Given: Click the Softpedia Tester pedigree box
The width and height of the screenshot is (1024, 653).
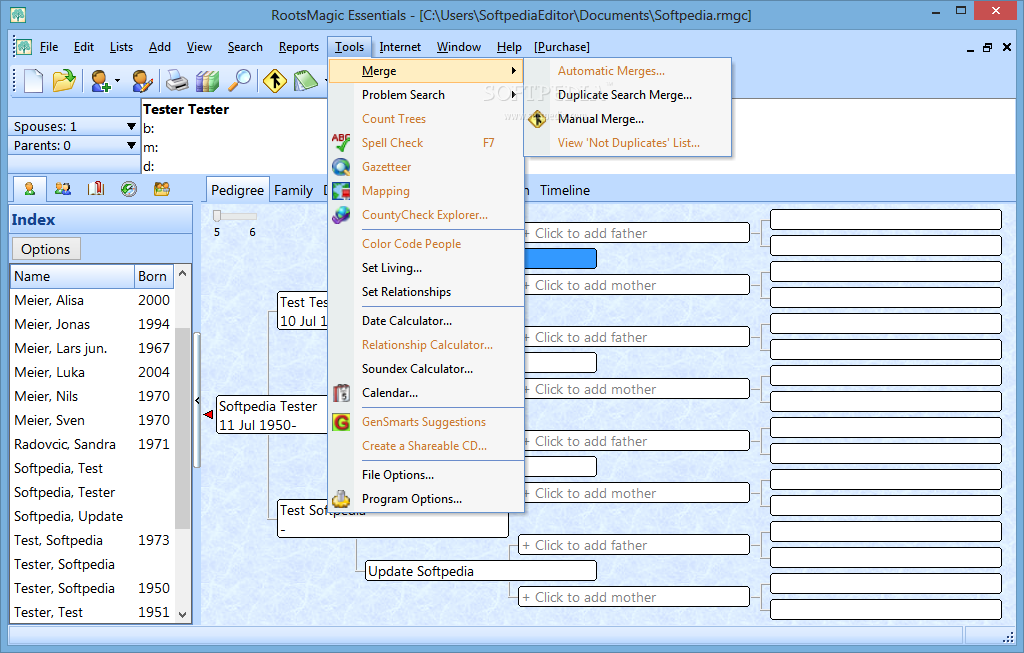Looking at the screenshot, I should pos(272,415).
